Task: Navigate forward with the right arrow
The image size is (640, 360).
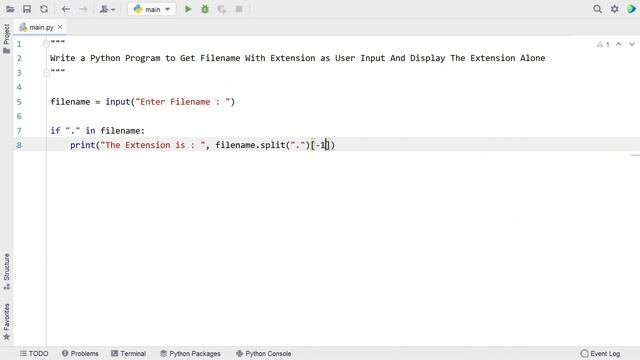Action: coord(83,9)
